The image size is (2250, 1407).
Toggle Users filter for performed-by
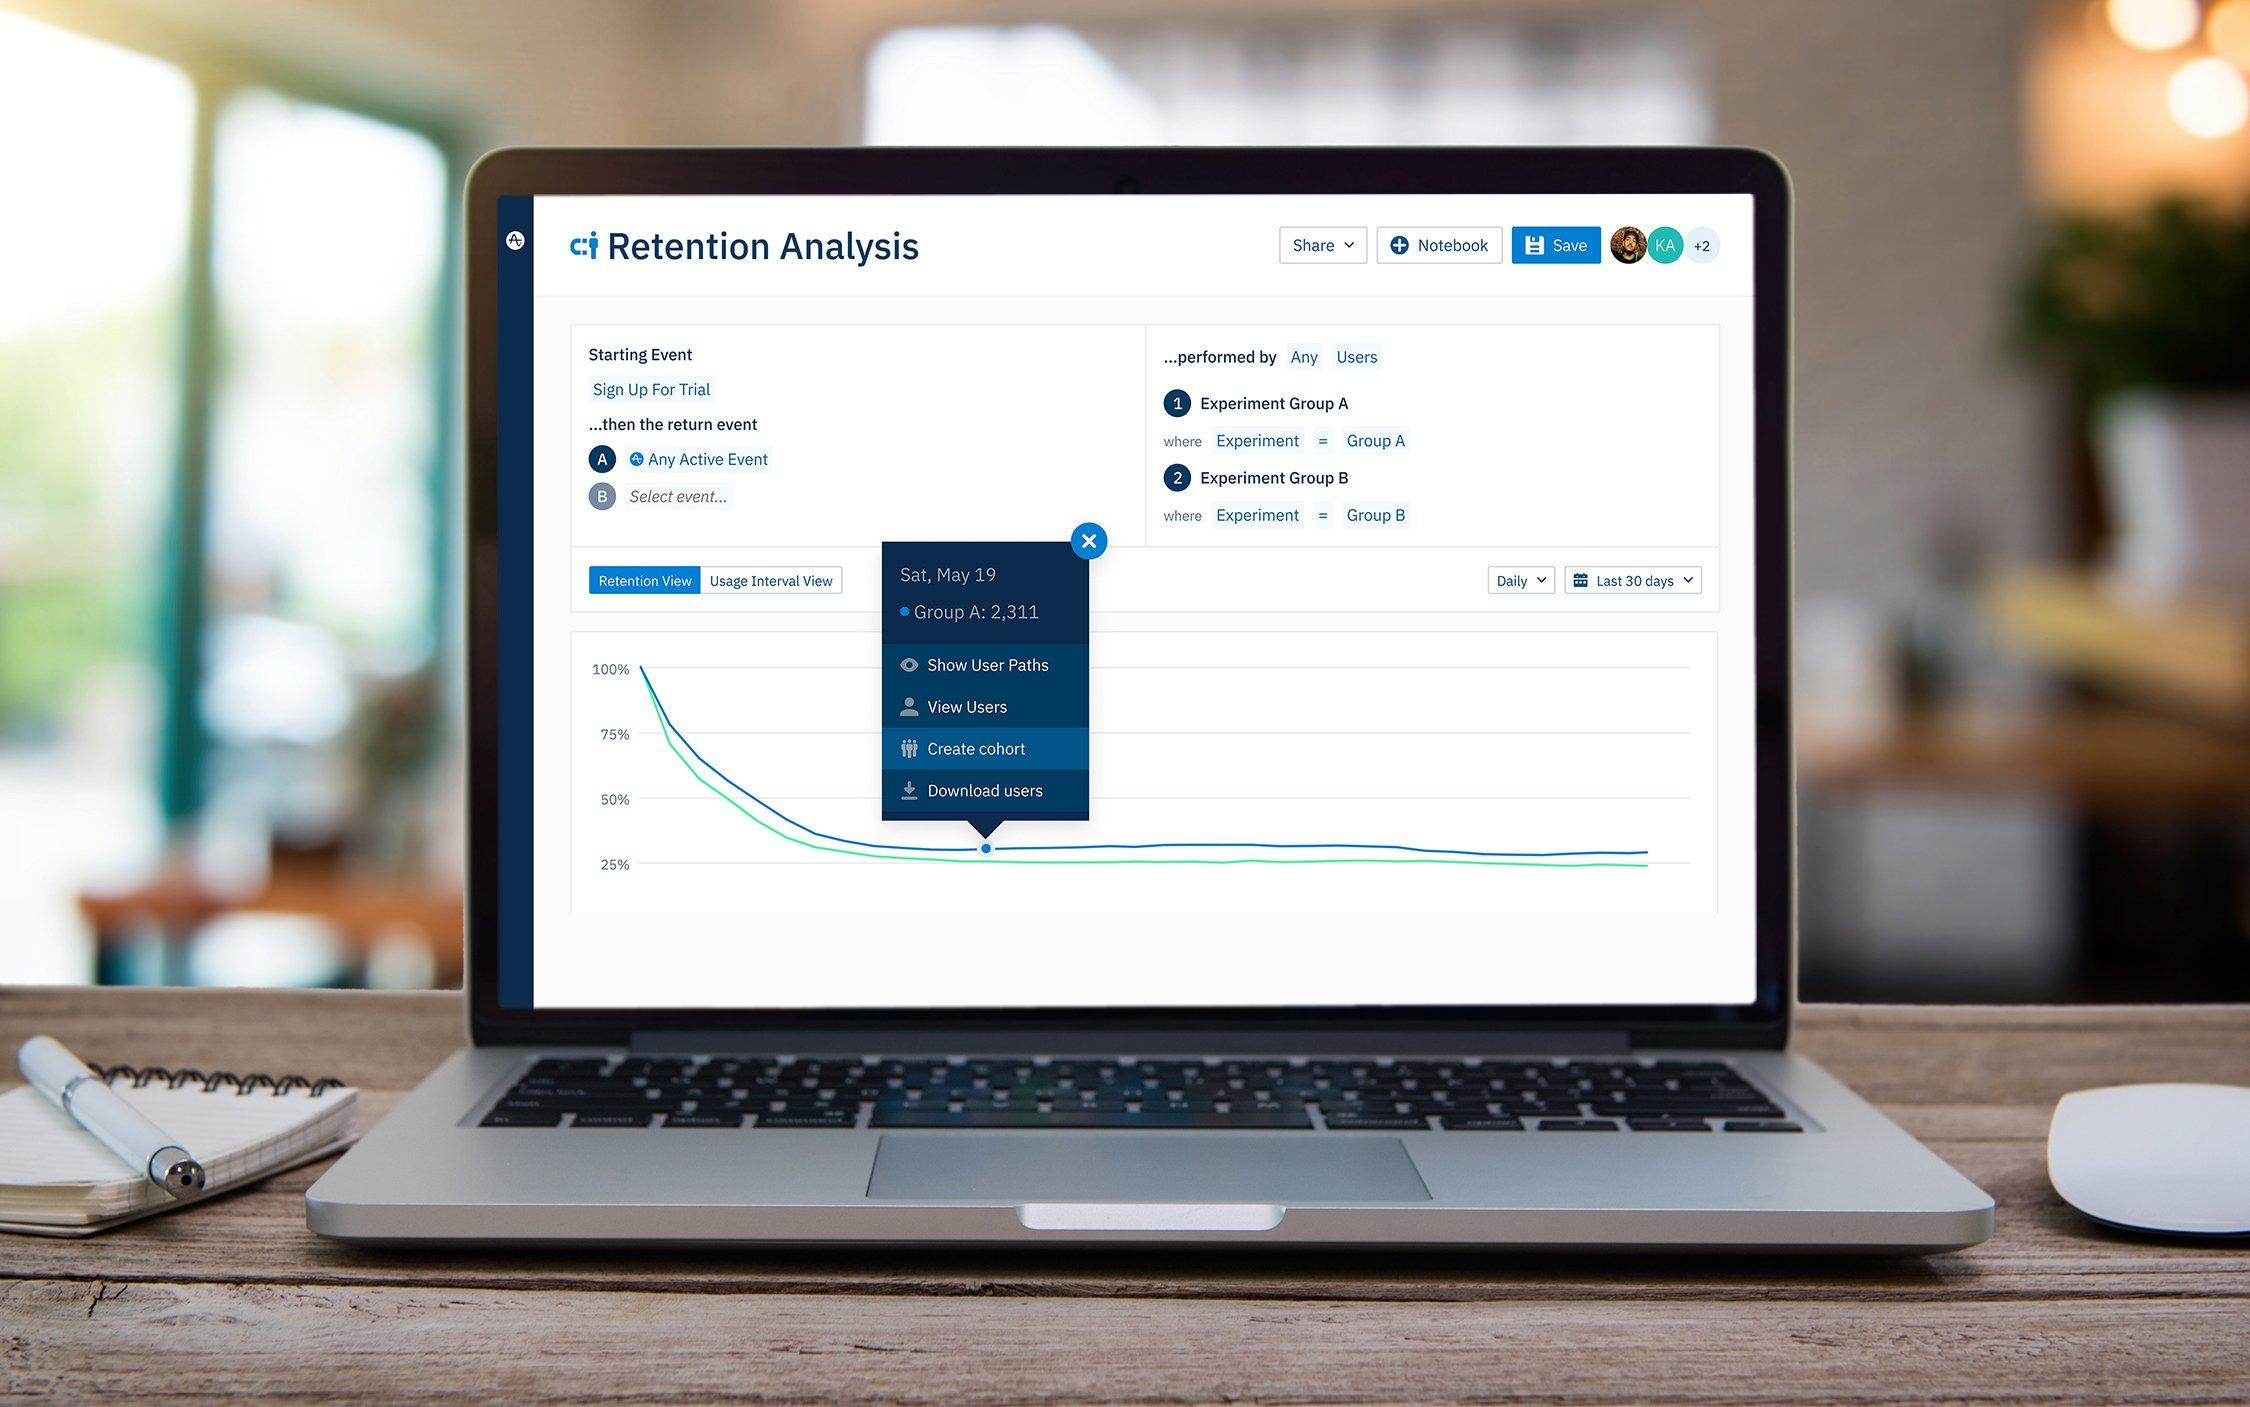click(x=1357, y=357)
